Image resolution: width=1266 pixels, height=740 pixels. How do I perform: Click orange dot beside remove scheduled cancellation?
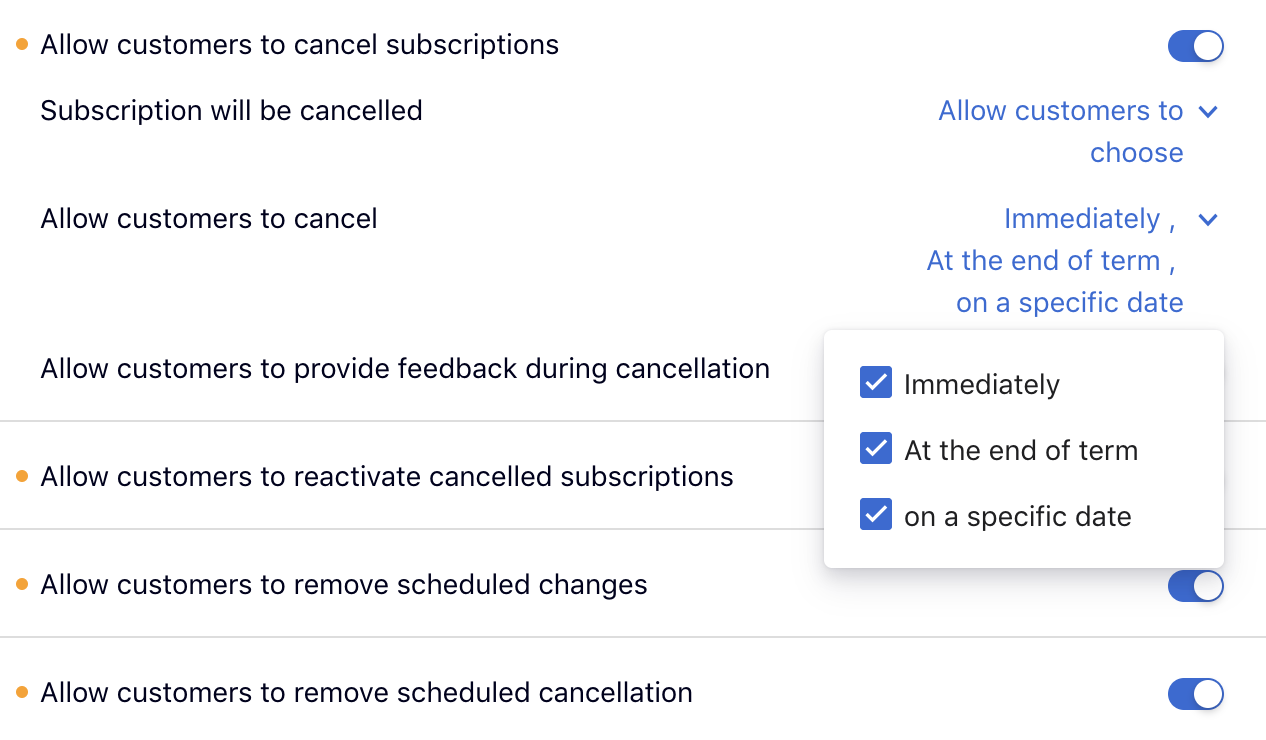[22, 693]
